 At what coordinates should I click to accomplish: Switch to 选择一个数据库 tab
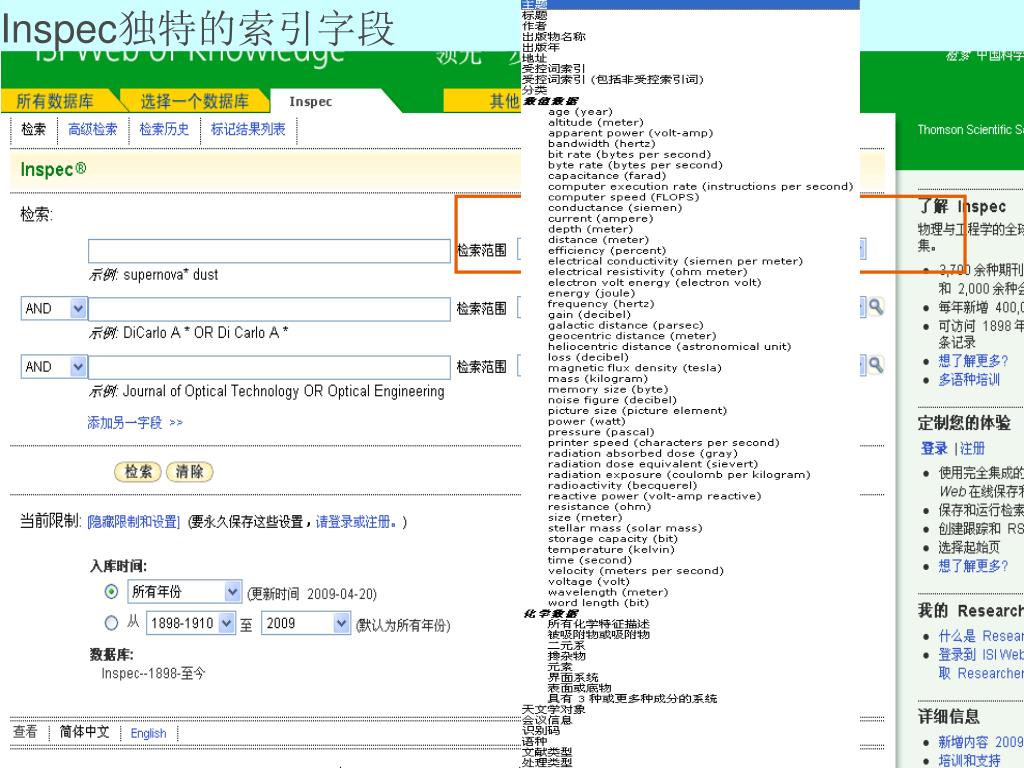click(x=194, y=101)
